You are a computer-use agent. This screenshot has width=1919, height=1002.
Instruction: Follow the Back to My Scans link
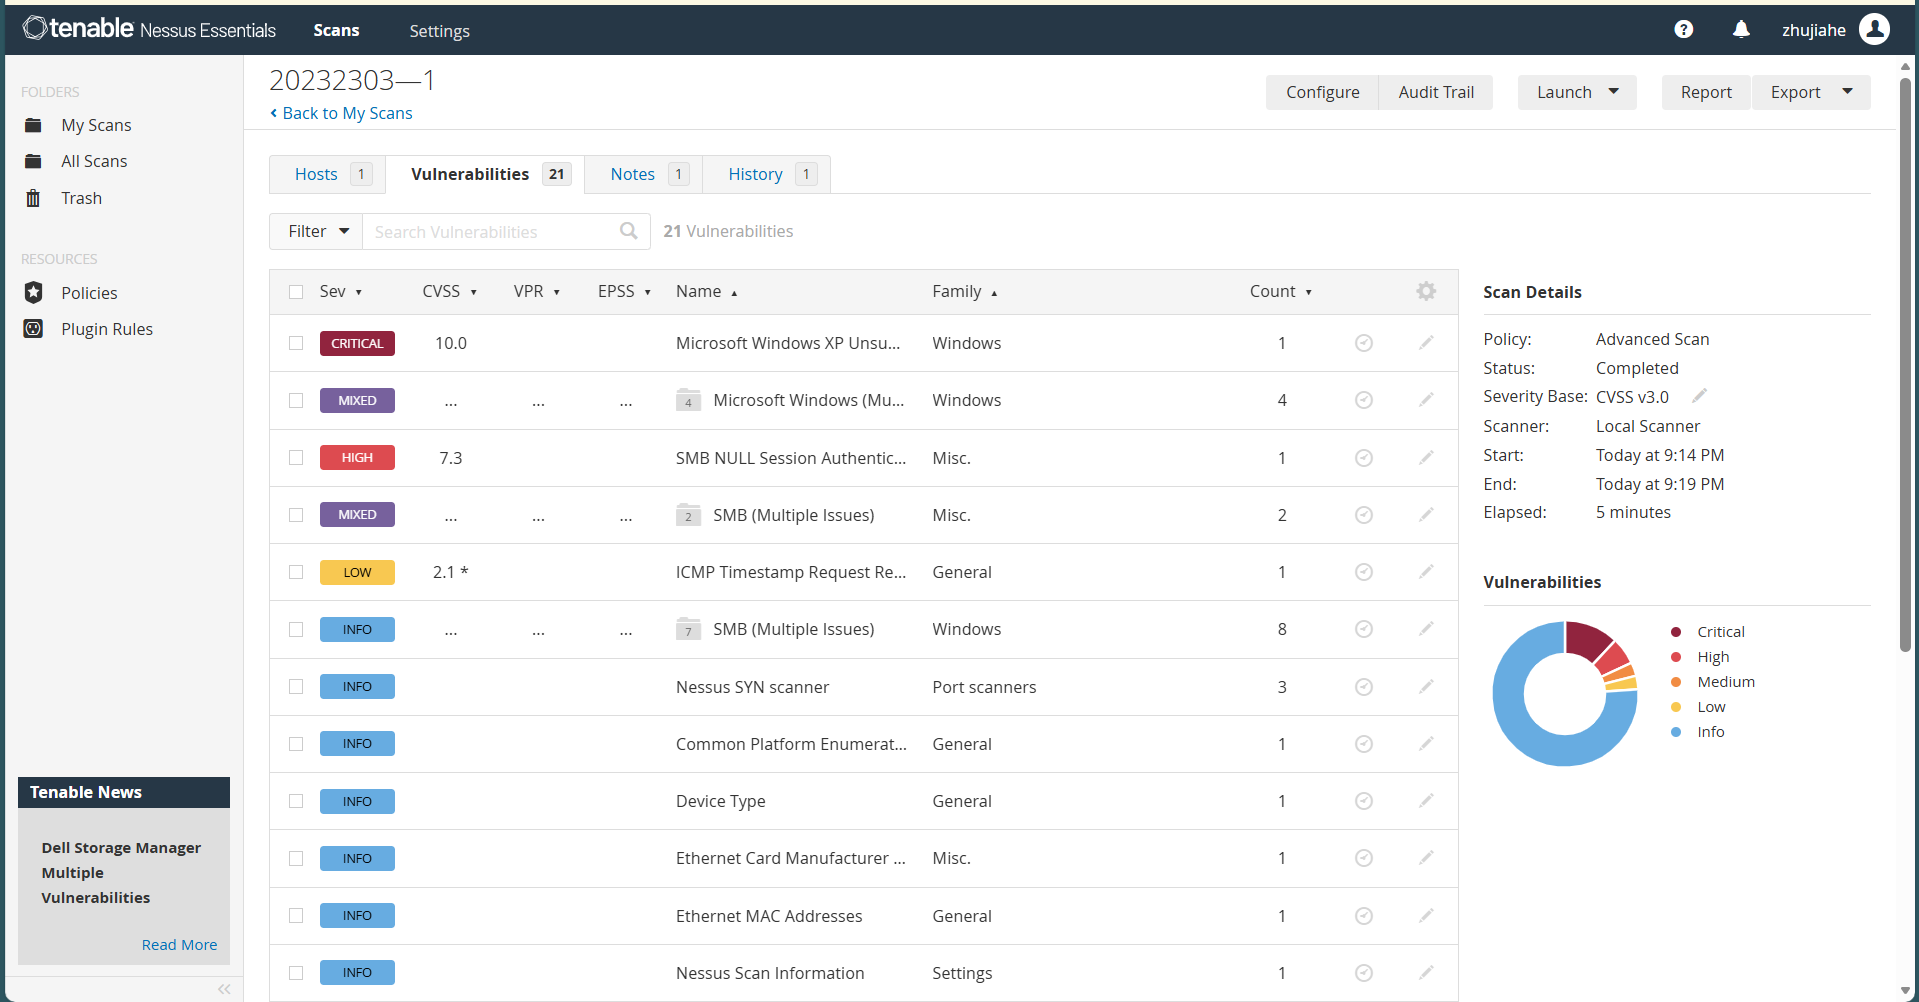click(341, 113)
